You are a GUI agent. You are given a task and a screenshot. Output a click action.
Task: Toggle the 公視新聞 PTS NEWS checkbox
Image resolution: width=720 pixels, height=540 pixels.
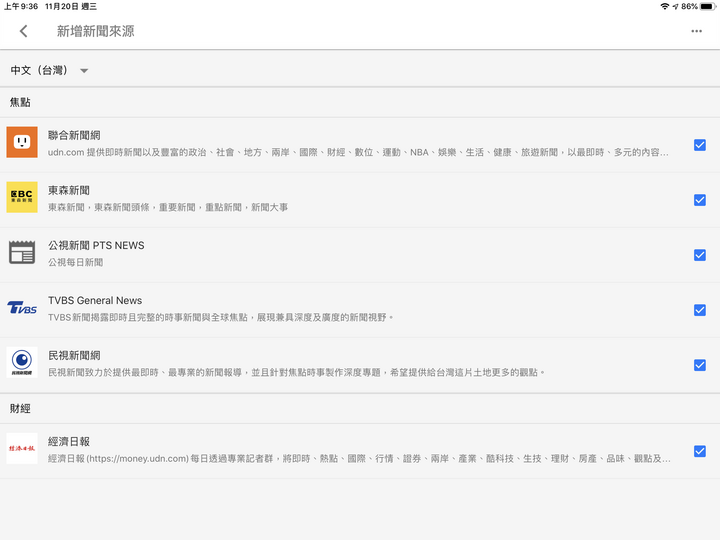(699, 255)
